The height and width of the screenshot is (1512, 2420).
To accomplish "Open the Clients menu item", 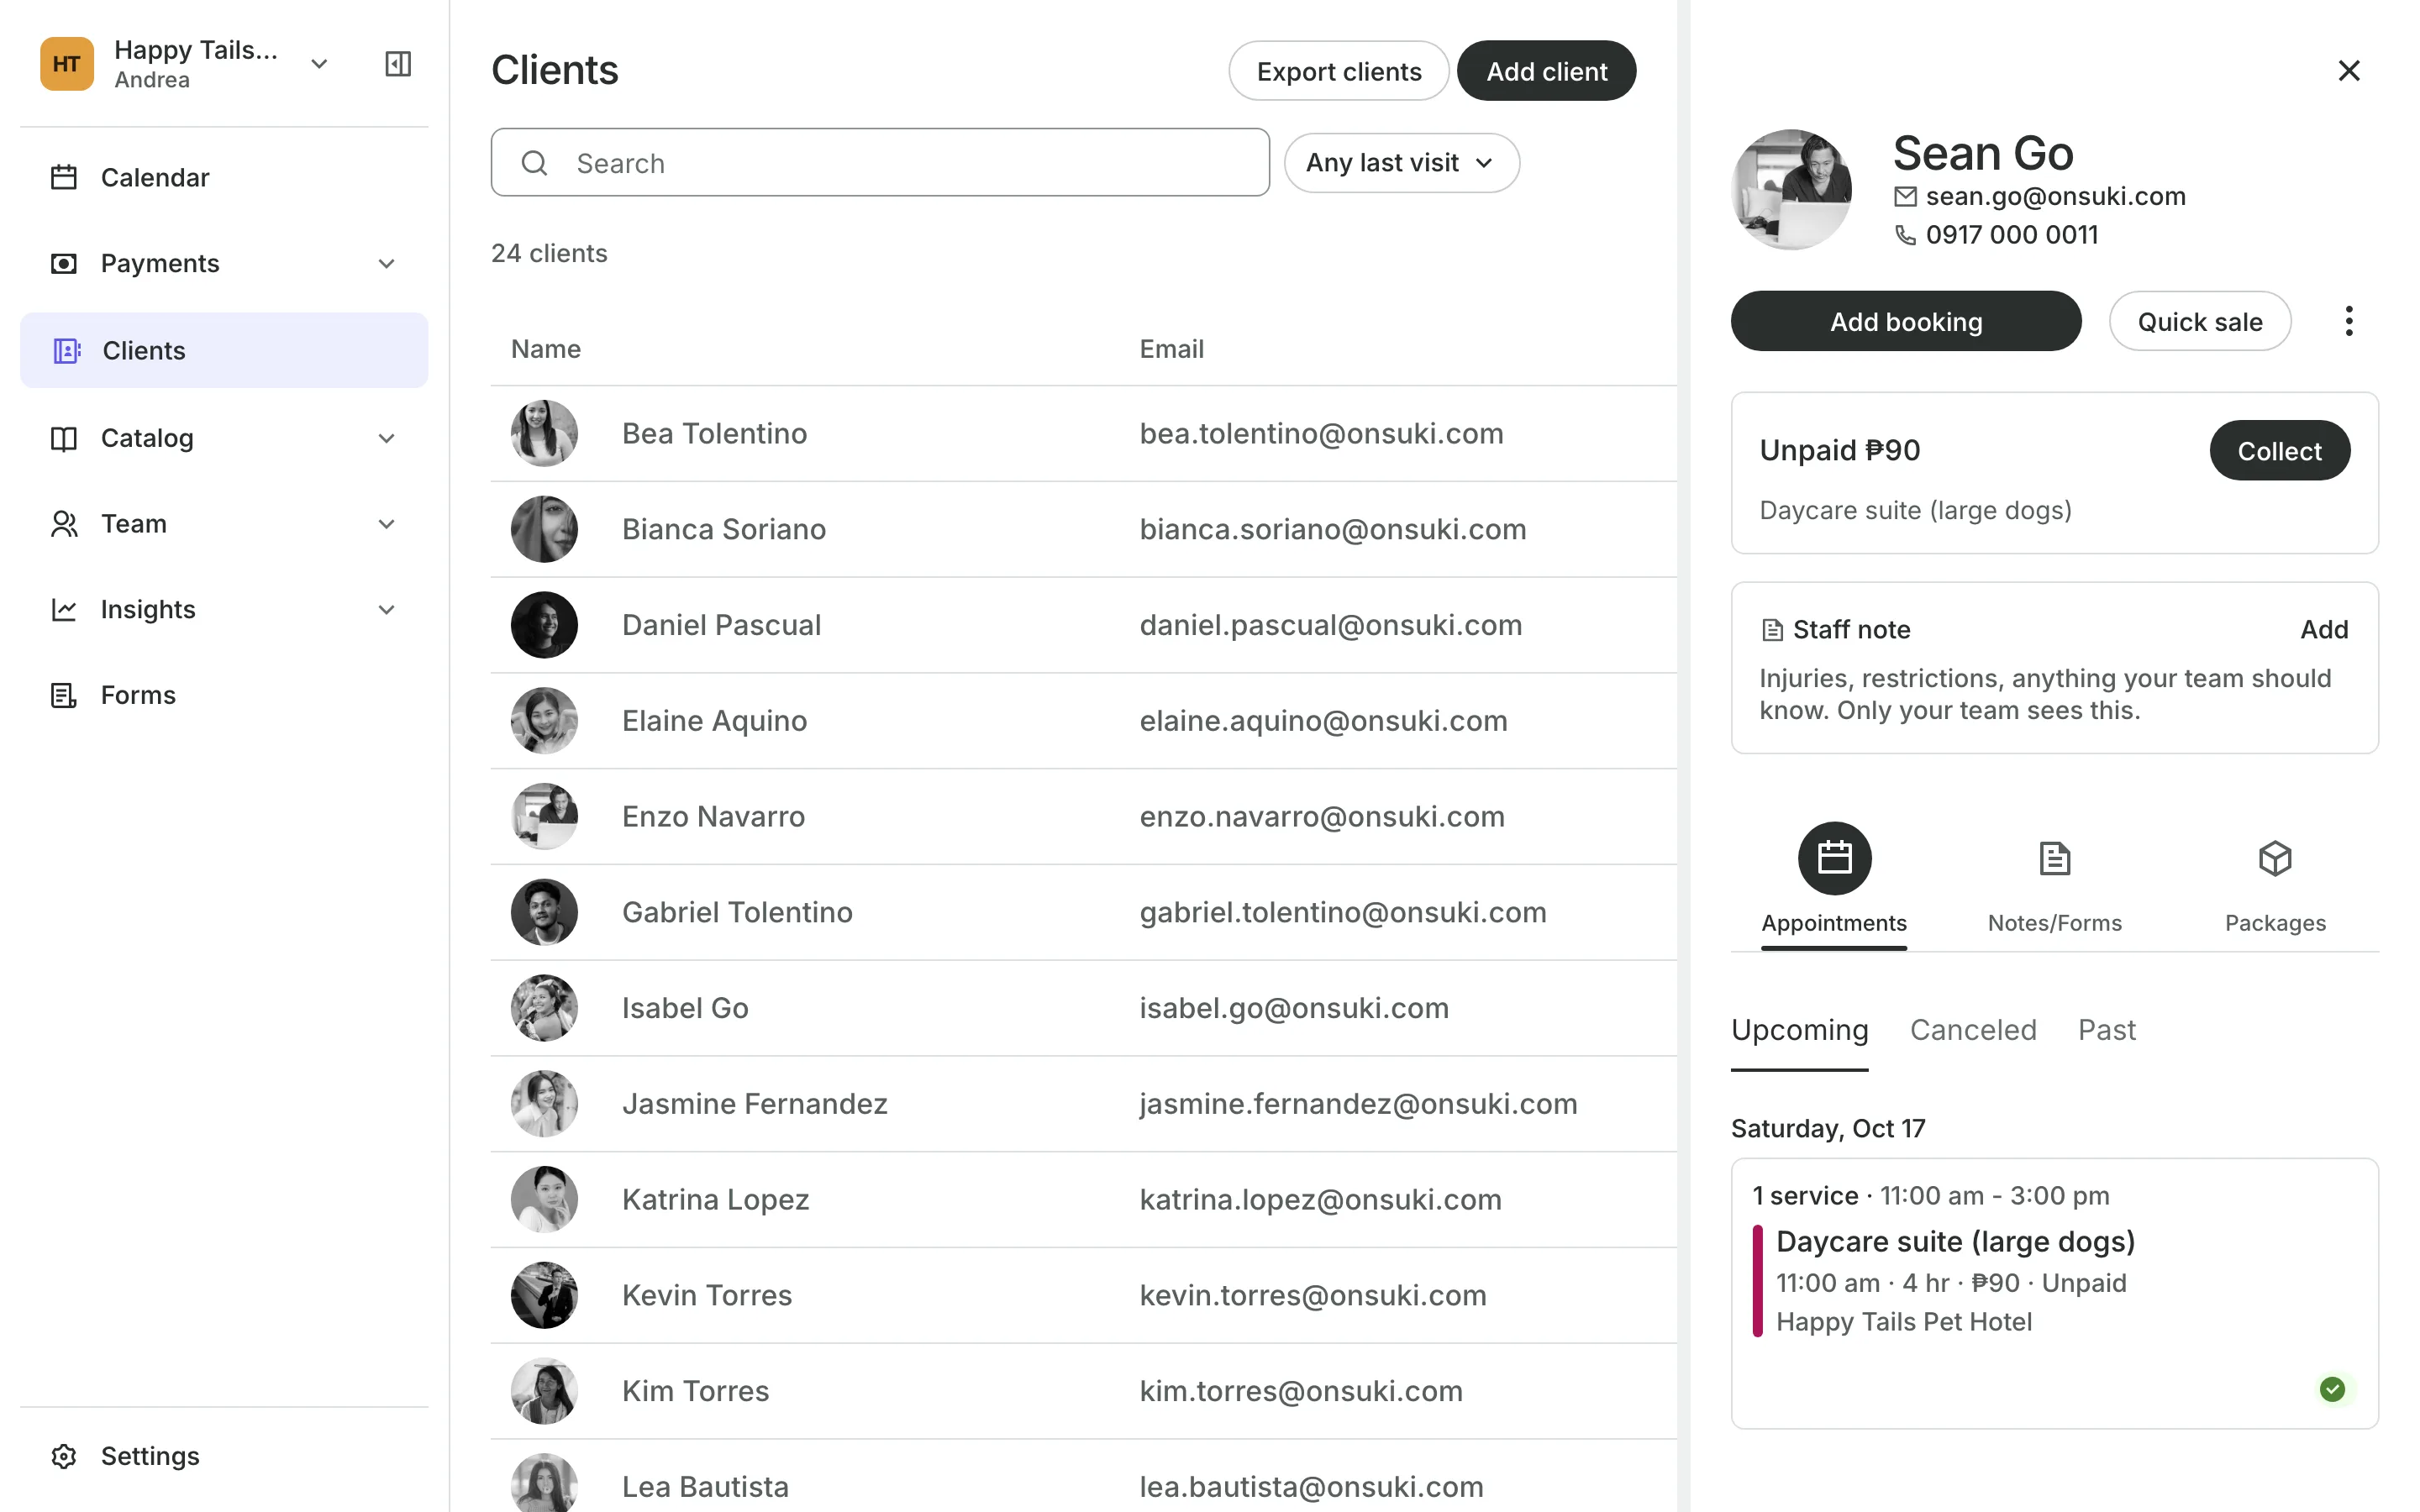I will [x=224, y=350].
